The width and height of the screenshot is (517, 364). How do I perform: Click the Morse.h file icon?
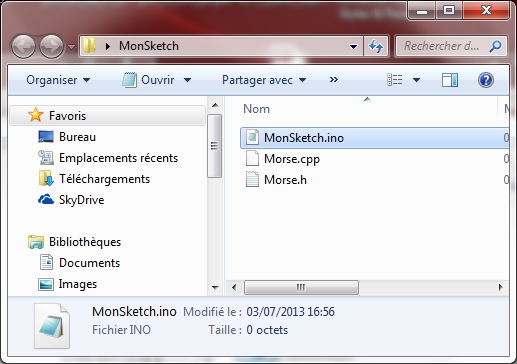(252, 179)
